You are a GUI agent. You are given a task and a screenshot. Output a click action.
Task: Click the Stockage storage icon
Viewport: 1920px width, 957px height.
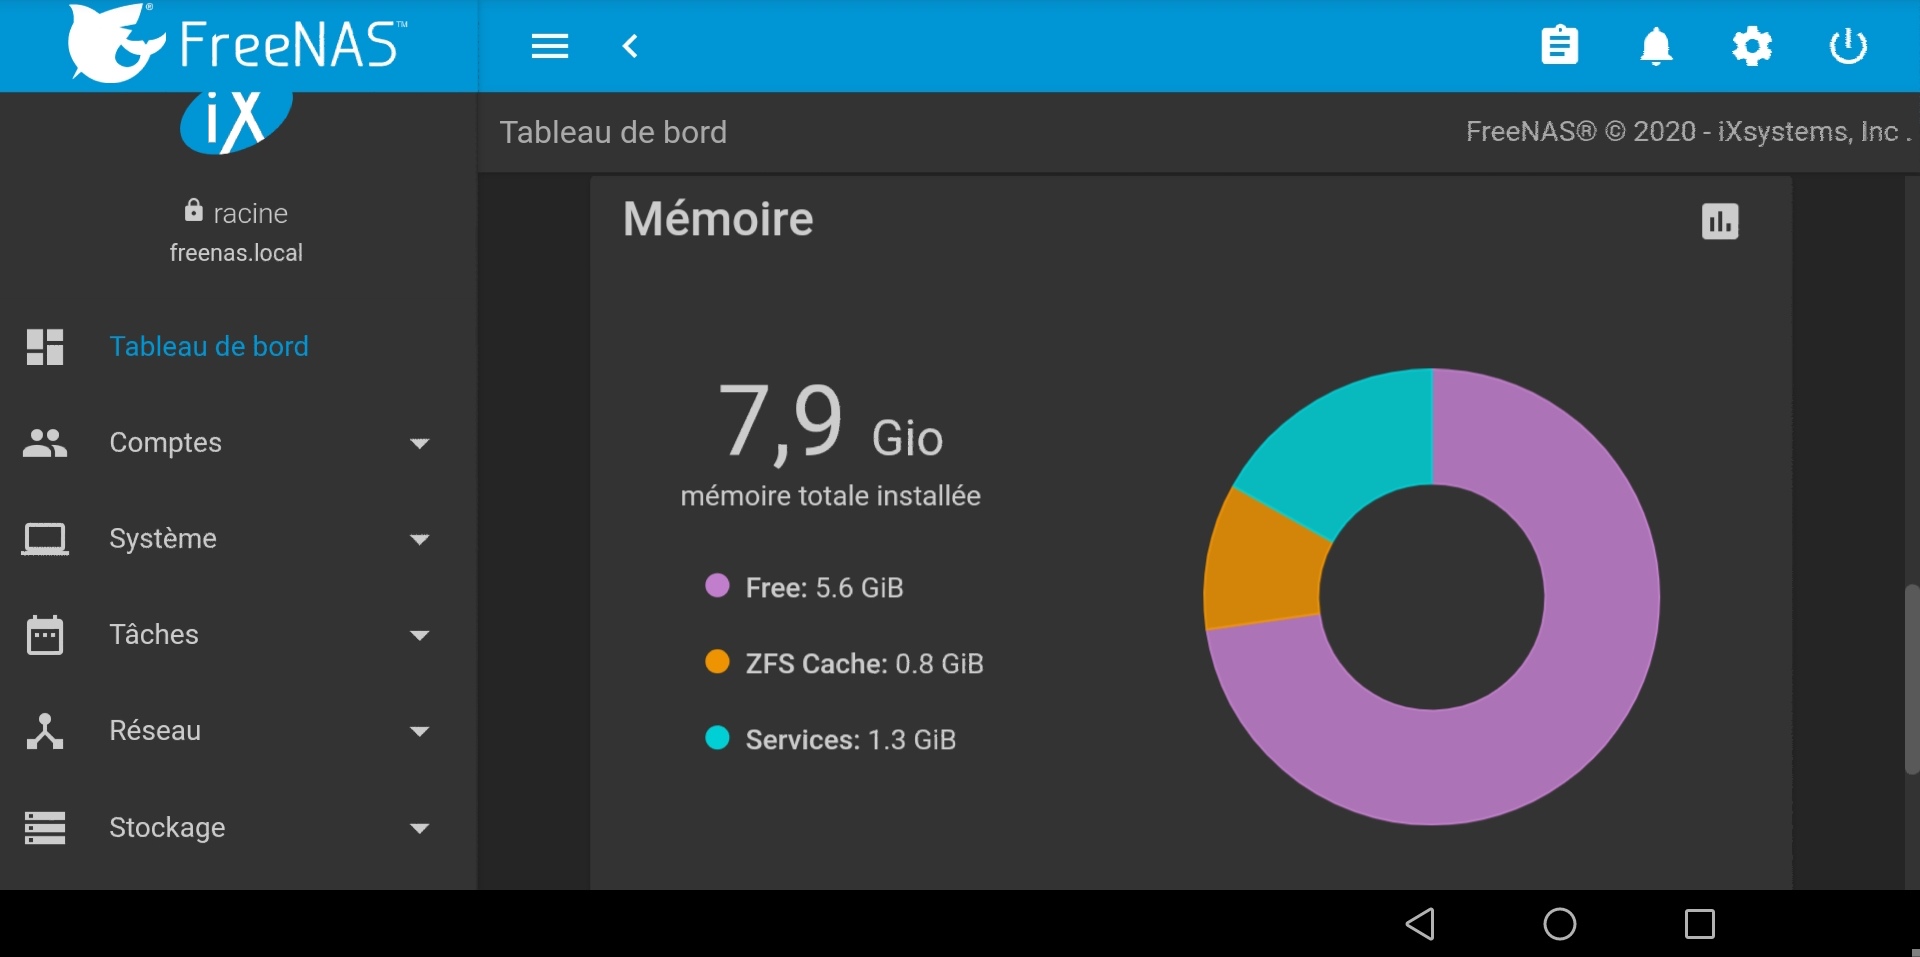pos(45,828)
